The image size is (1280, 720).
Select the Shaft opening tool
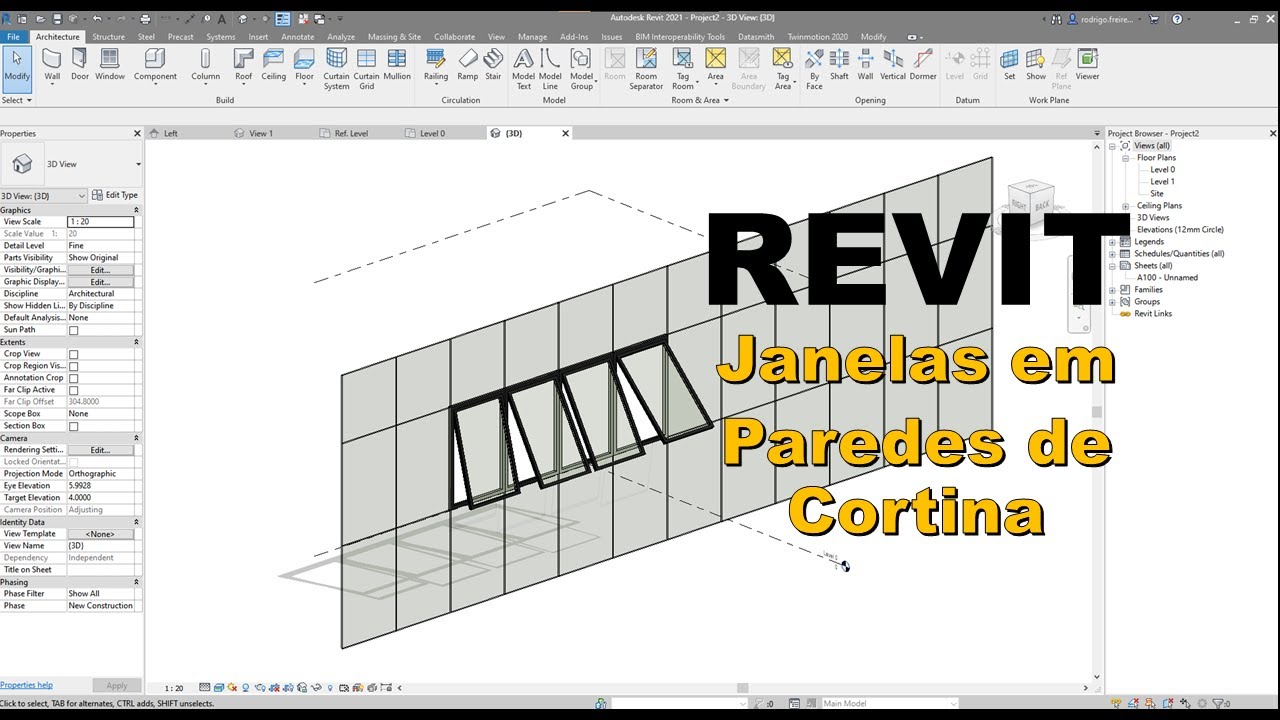coord(839,64)
